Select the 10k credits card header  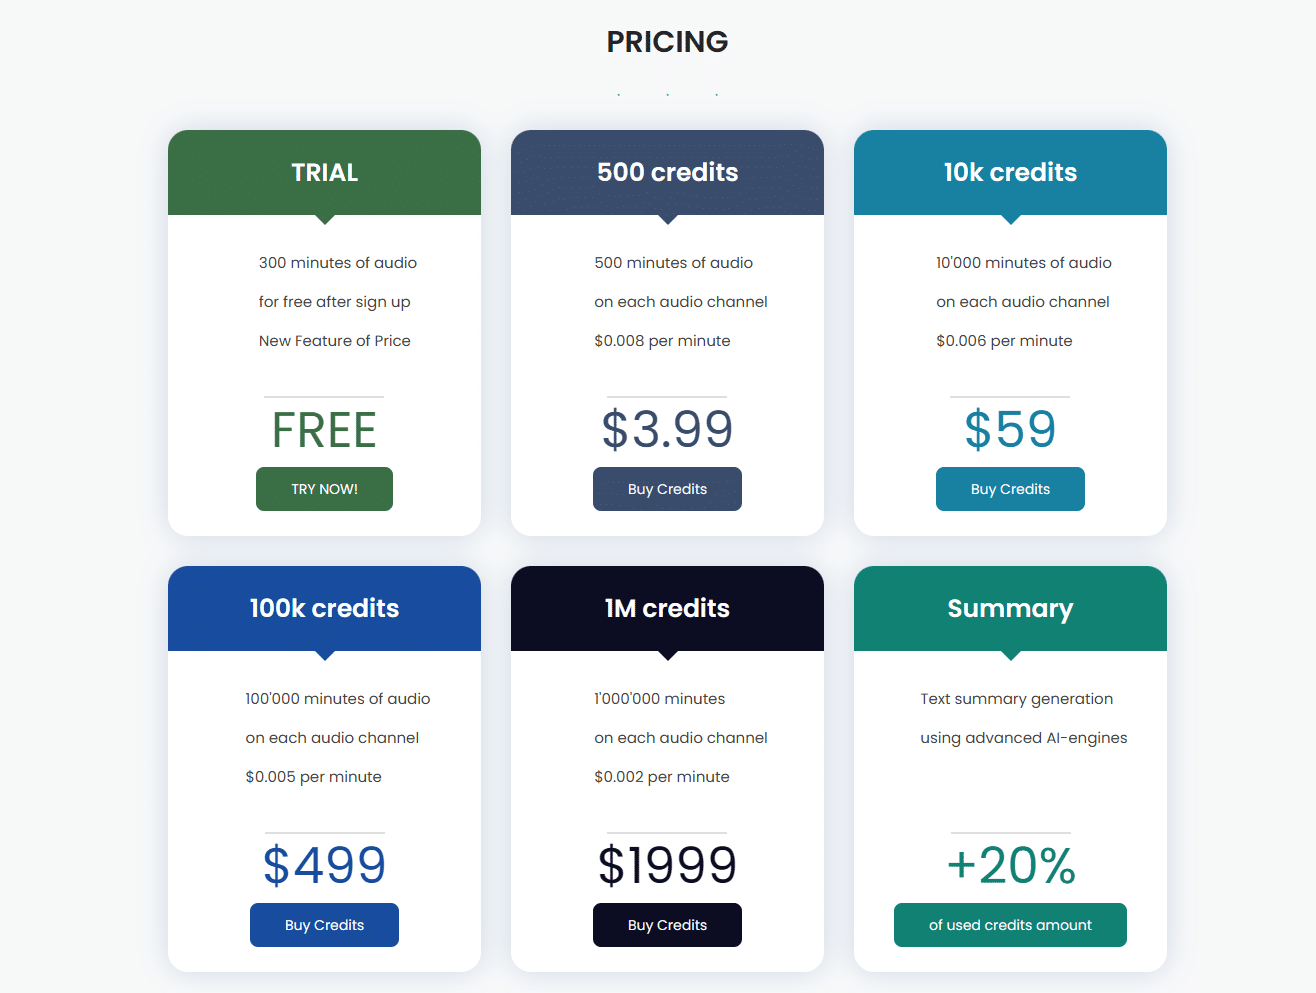pyautogui.click(x=1010, y=172)
